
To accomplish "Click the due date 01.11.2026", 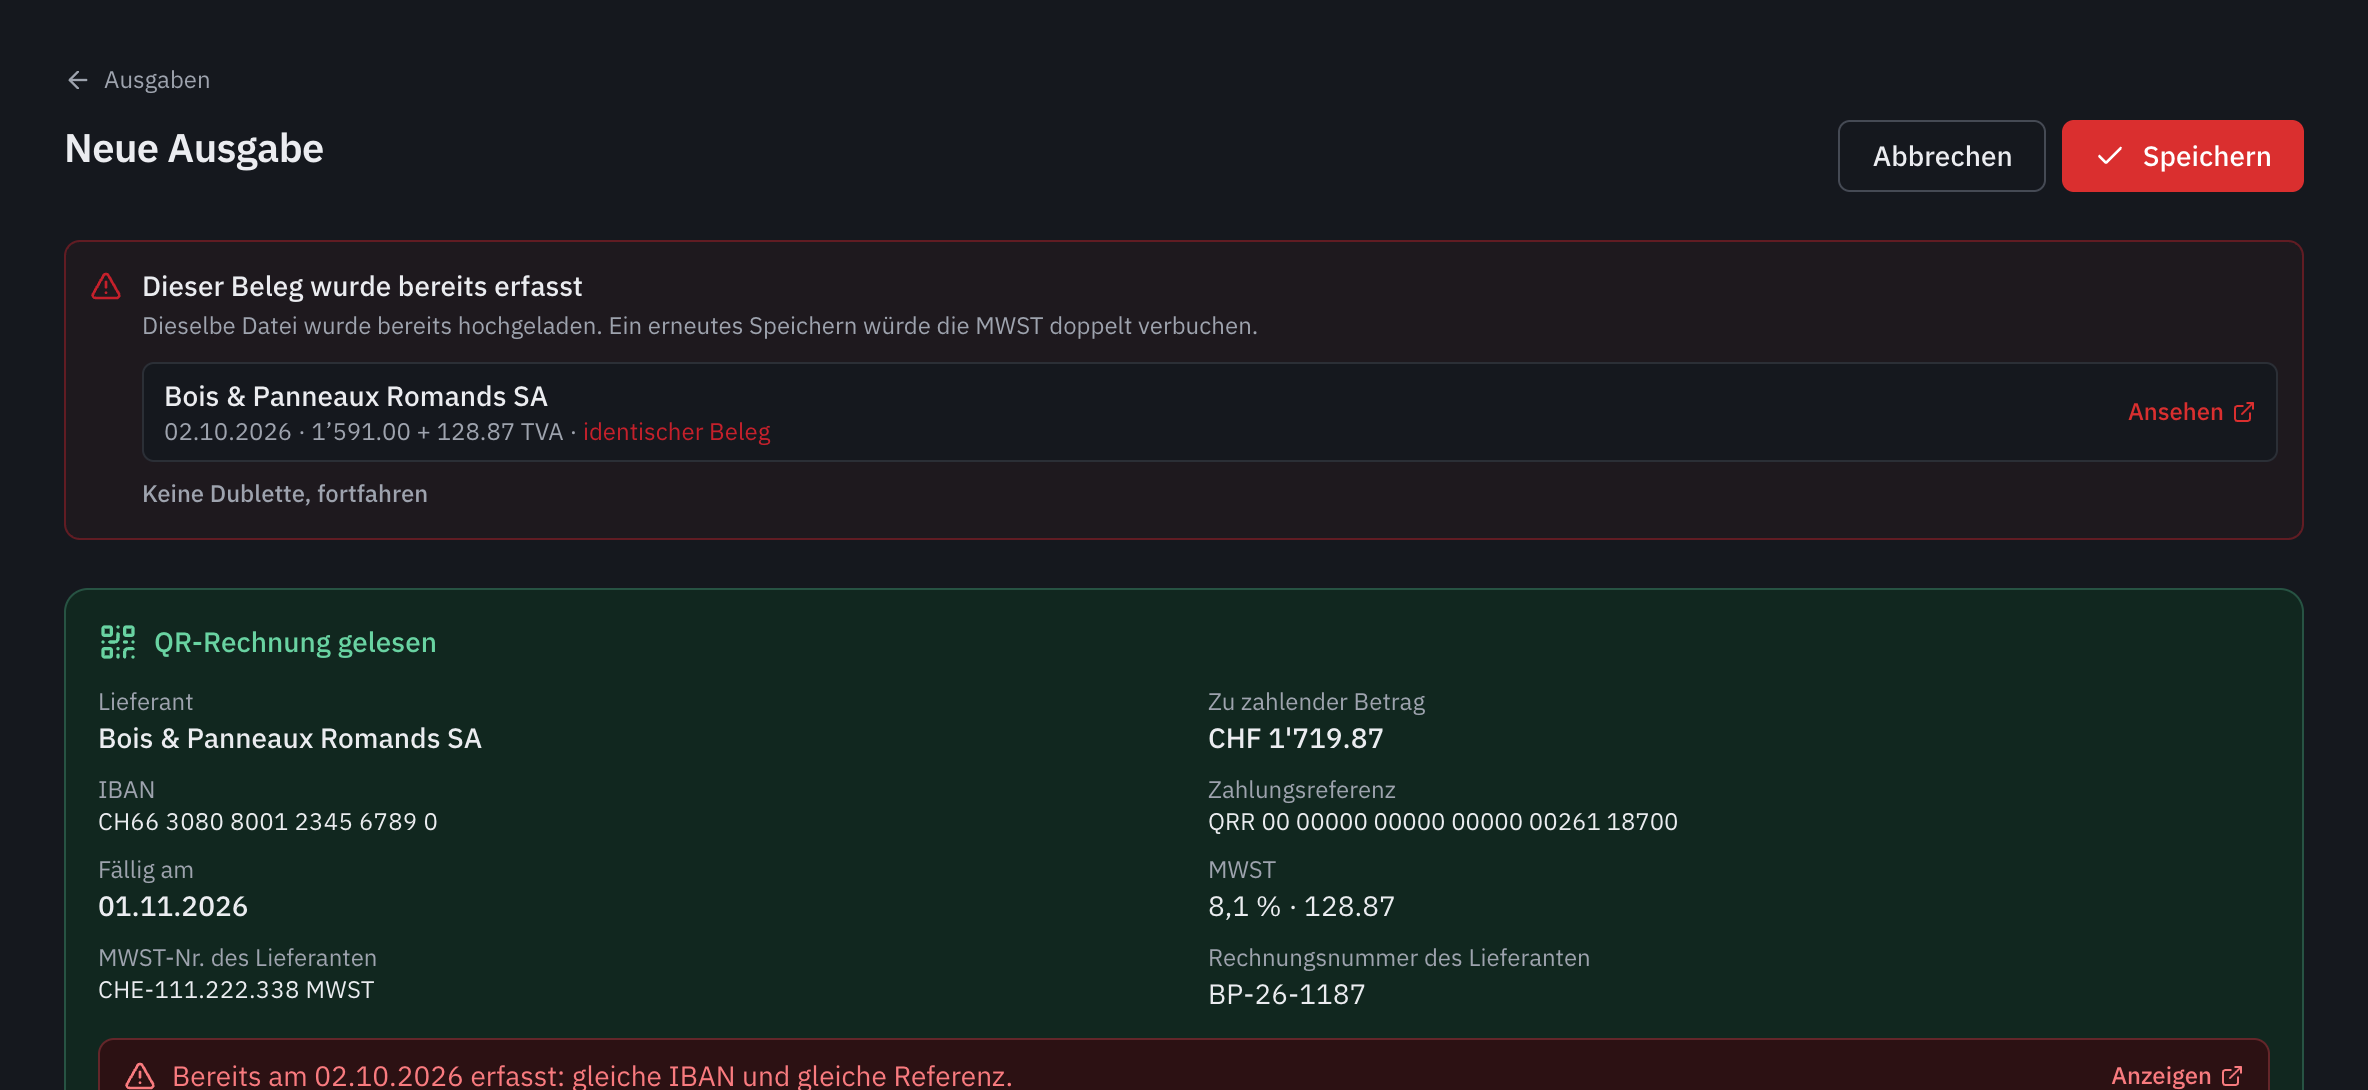I will click(173, 906).
